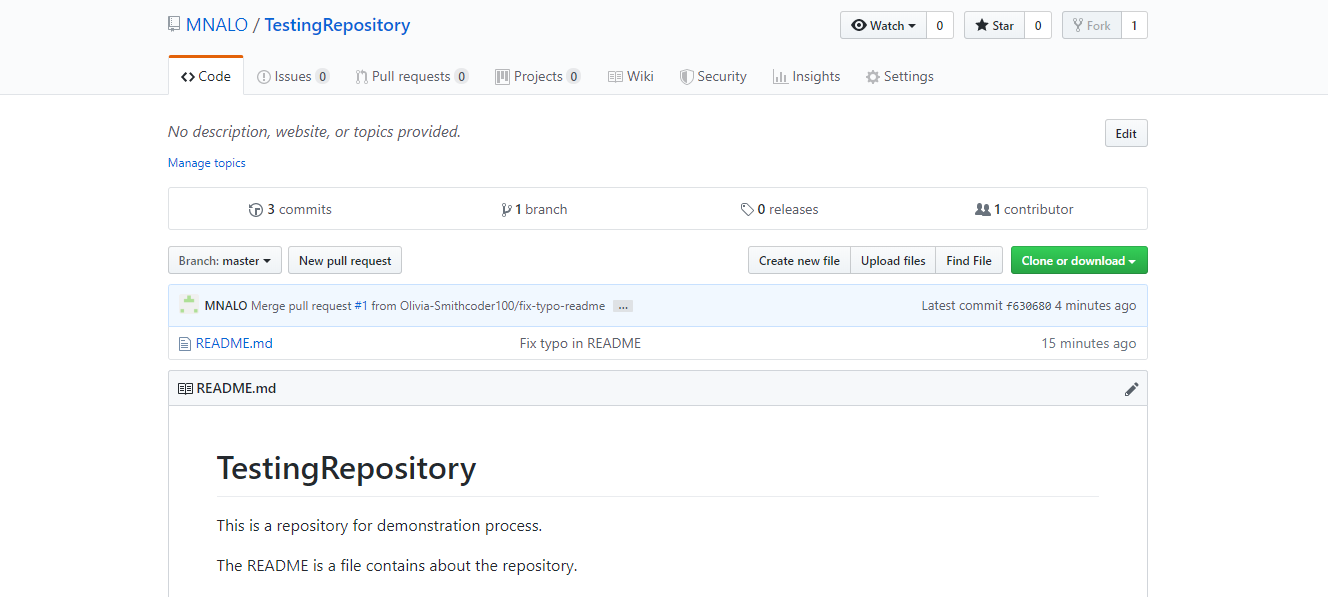Open the MNALO owner profile link
Viewport: 1328px width, 597px height.
tap(217, 25)
